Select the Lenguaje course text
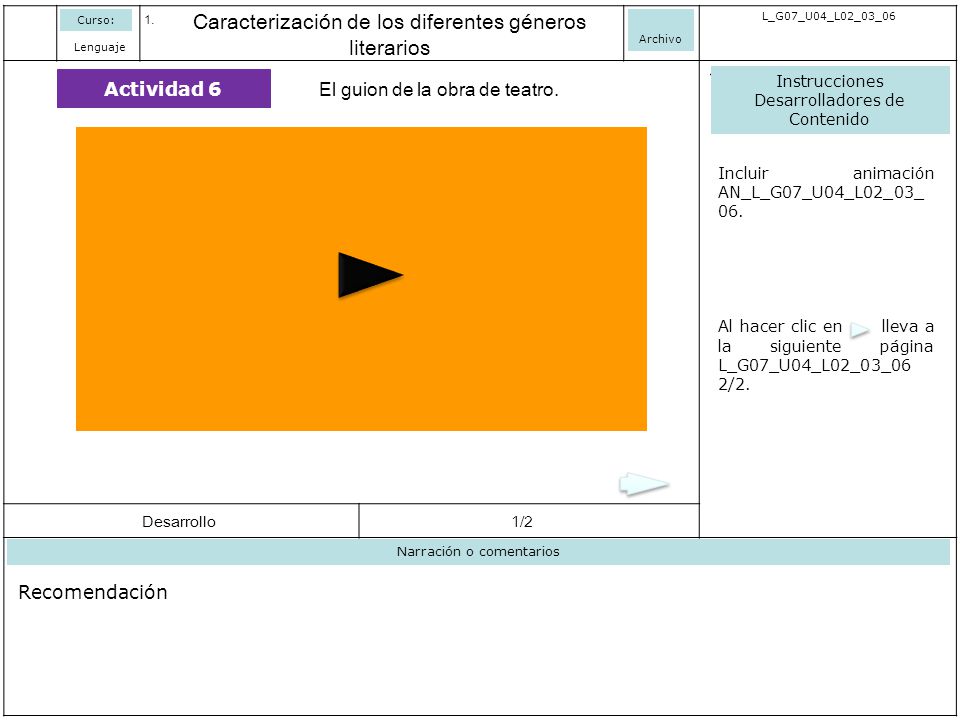 [99, 47]
